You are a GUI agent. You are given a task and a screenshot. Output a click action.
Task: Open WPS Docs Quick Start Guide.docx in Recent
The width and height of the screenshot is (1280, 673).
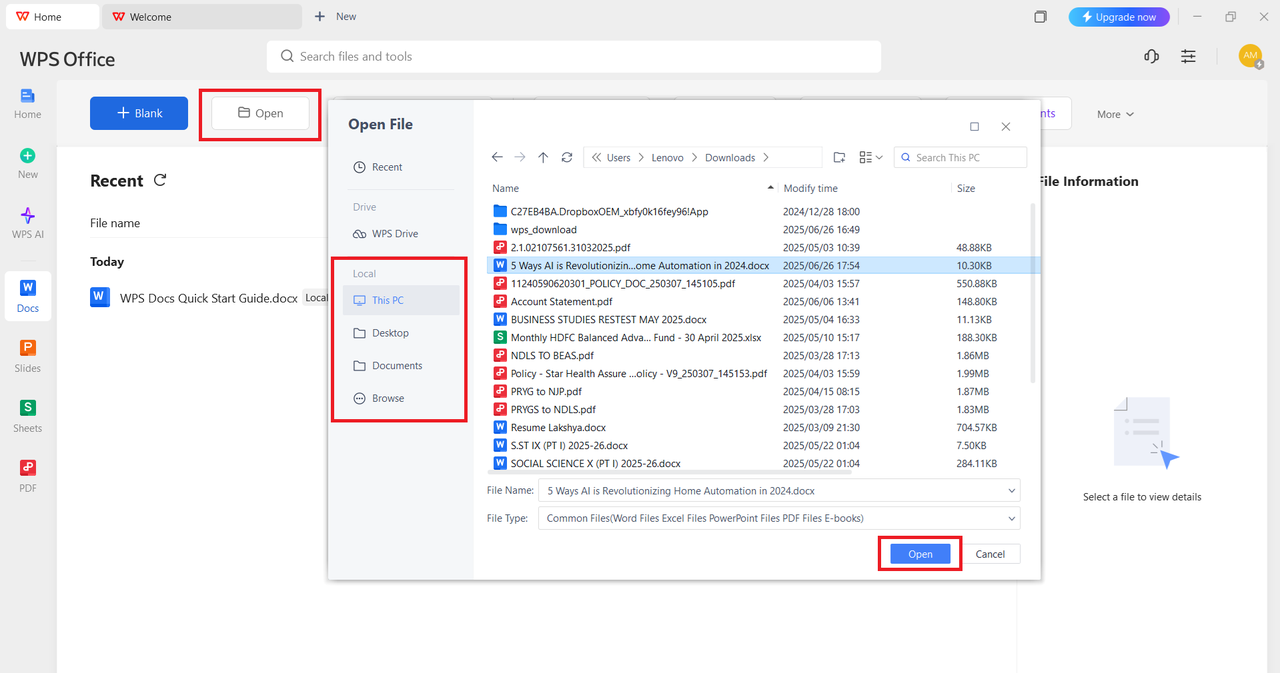pyautogui.click(x=209, y=298)
